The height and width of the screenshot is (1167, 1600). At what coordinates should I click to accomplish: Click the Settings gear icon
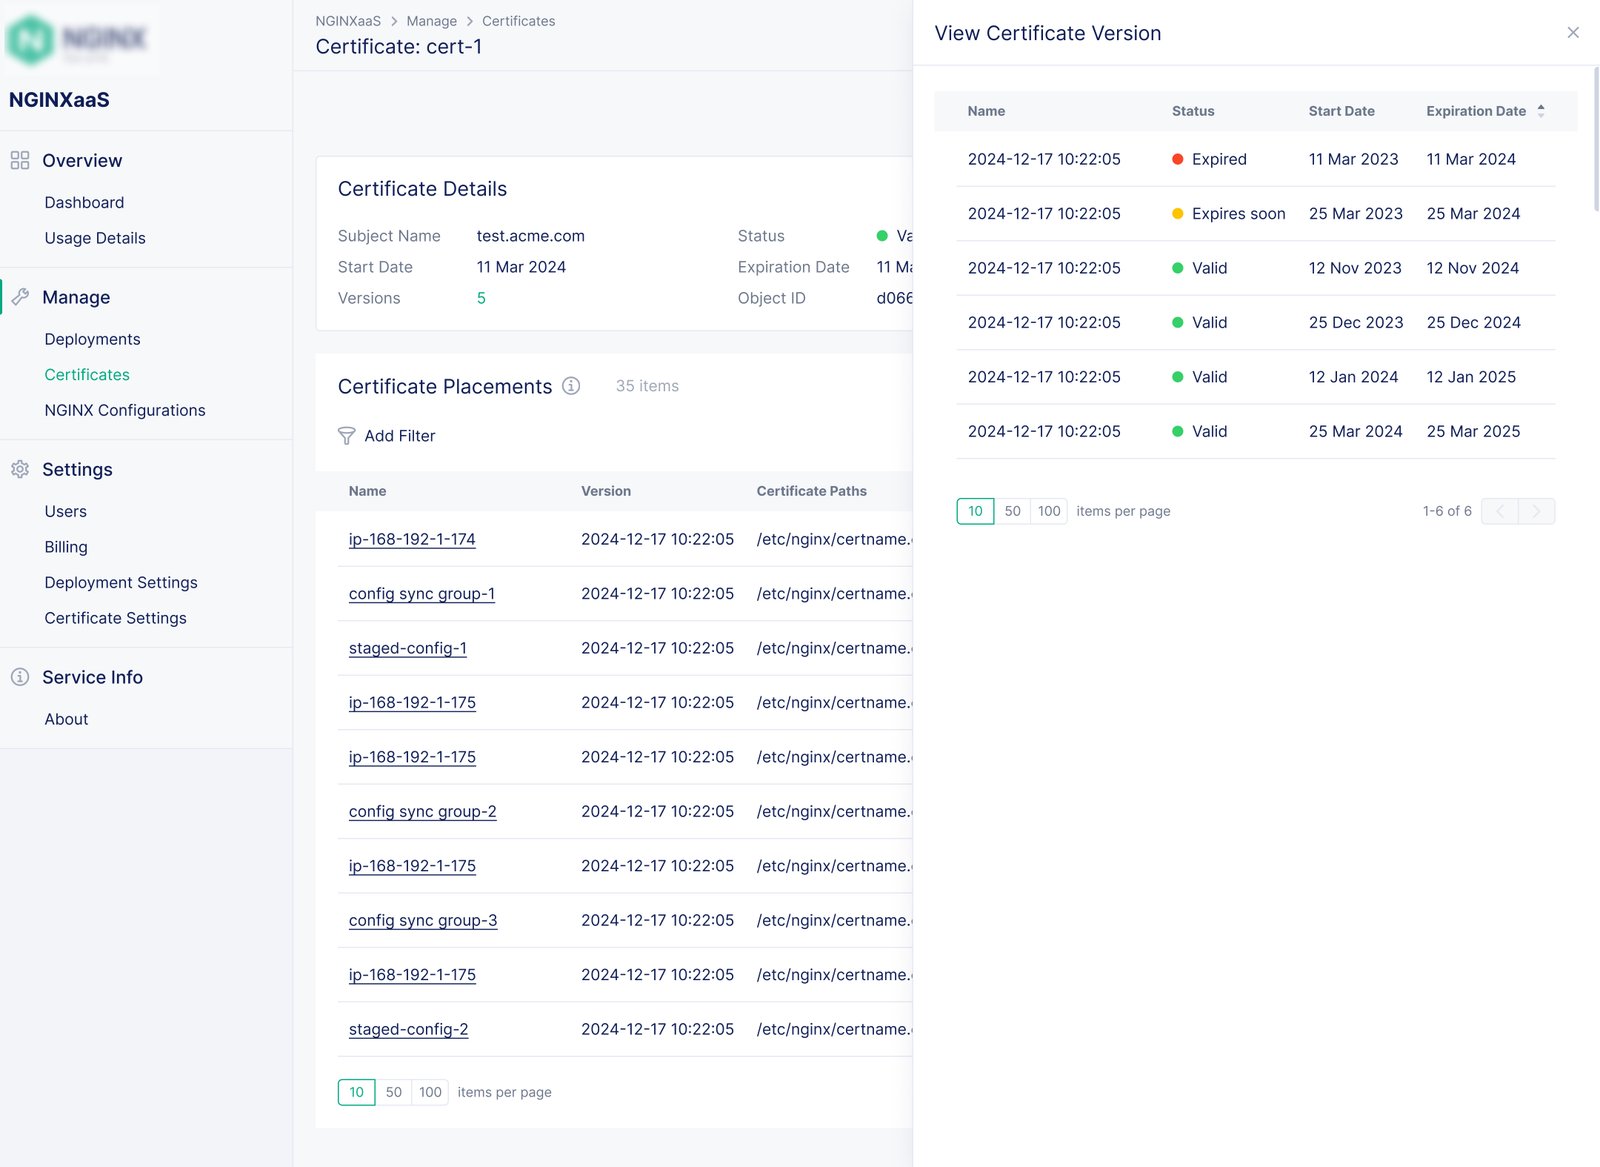coord(20,469)
